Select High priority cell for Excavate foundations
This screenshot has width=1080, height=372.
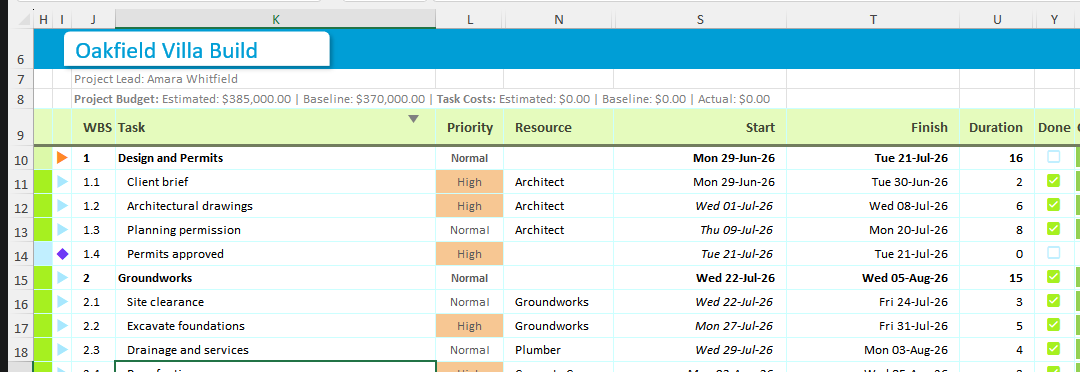[x=470, y=326]
